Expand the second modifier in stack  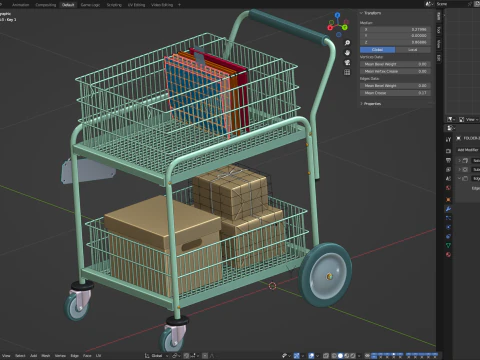click(x=459, y=169)
